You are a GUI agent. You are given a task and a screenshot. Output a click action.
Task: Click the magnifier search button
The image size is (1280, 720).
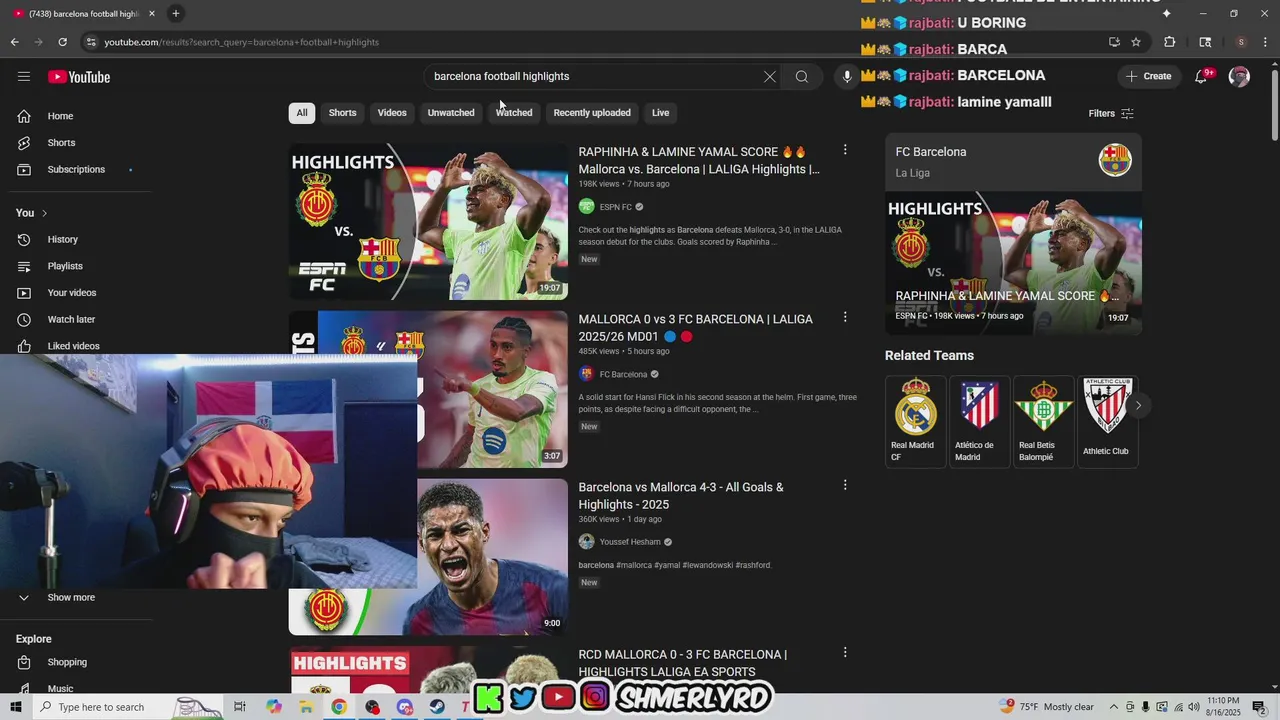(802, 76)
